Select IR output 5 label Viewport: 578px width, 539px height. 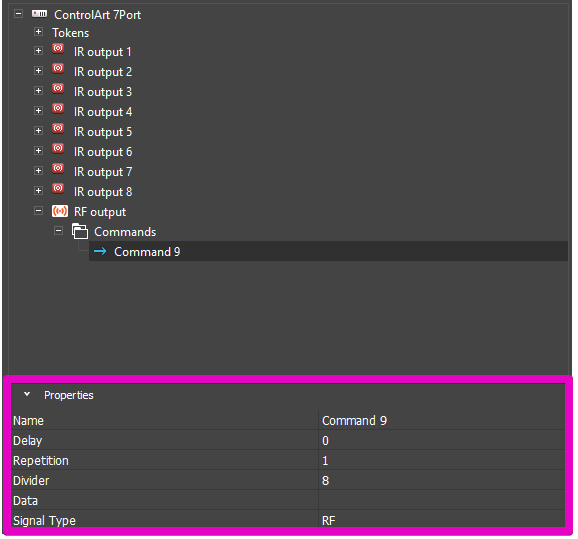(x=102, y=132)
